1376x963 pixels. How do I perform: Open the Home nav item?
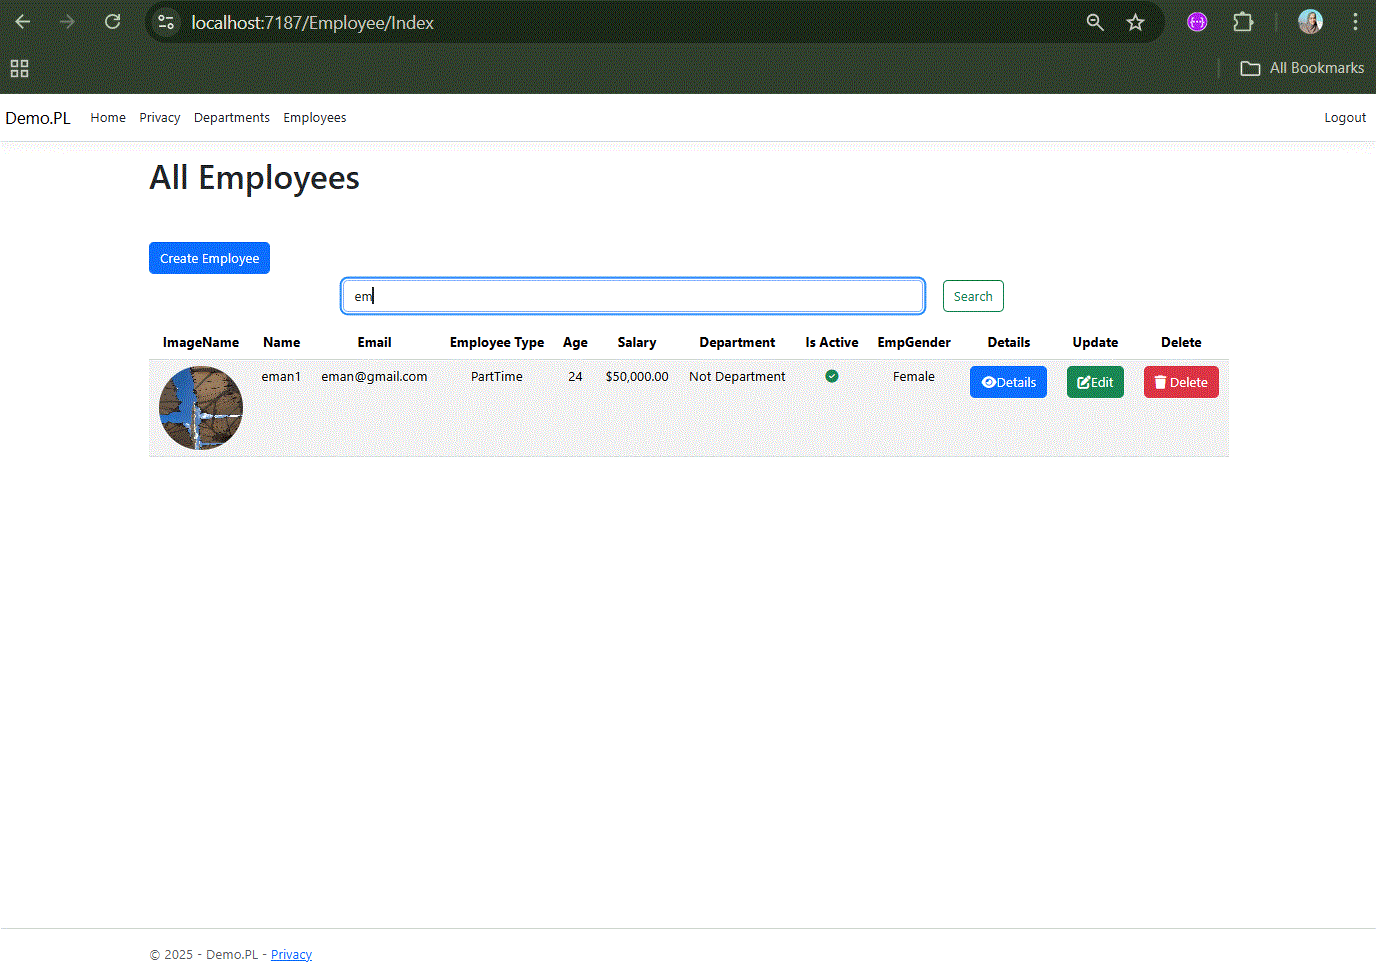(x=108, y=118)
